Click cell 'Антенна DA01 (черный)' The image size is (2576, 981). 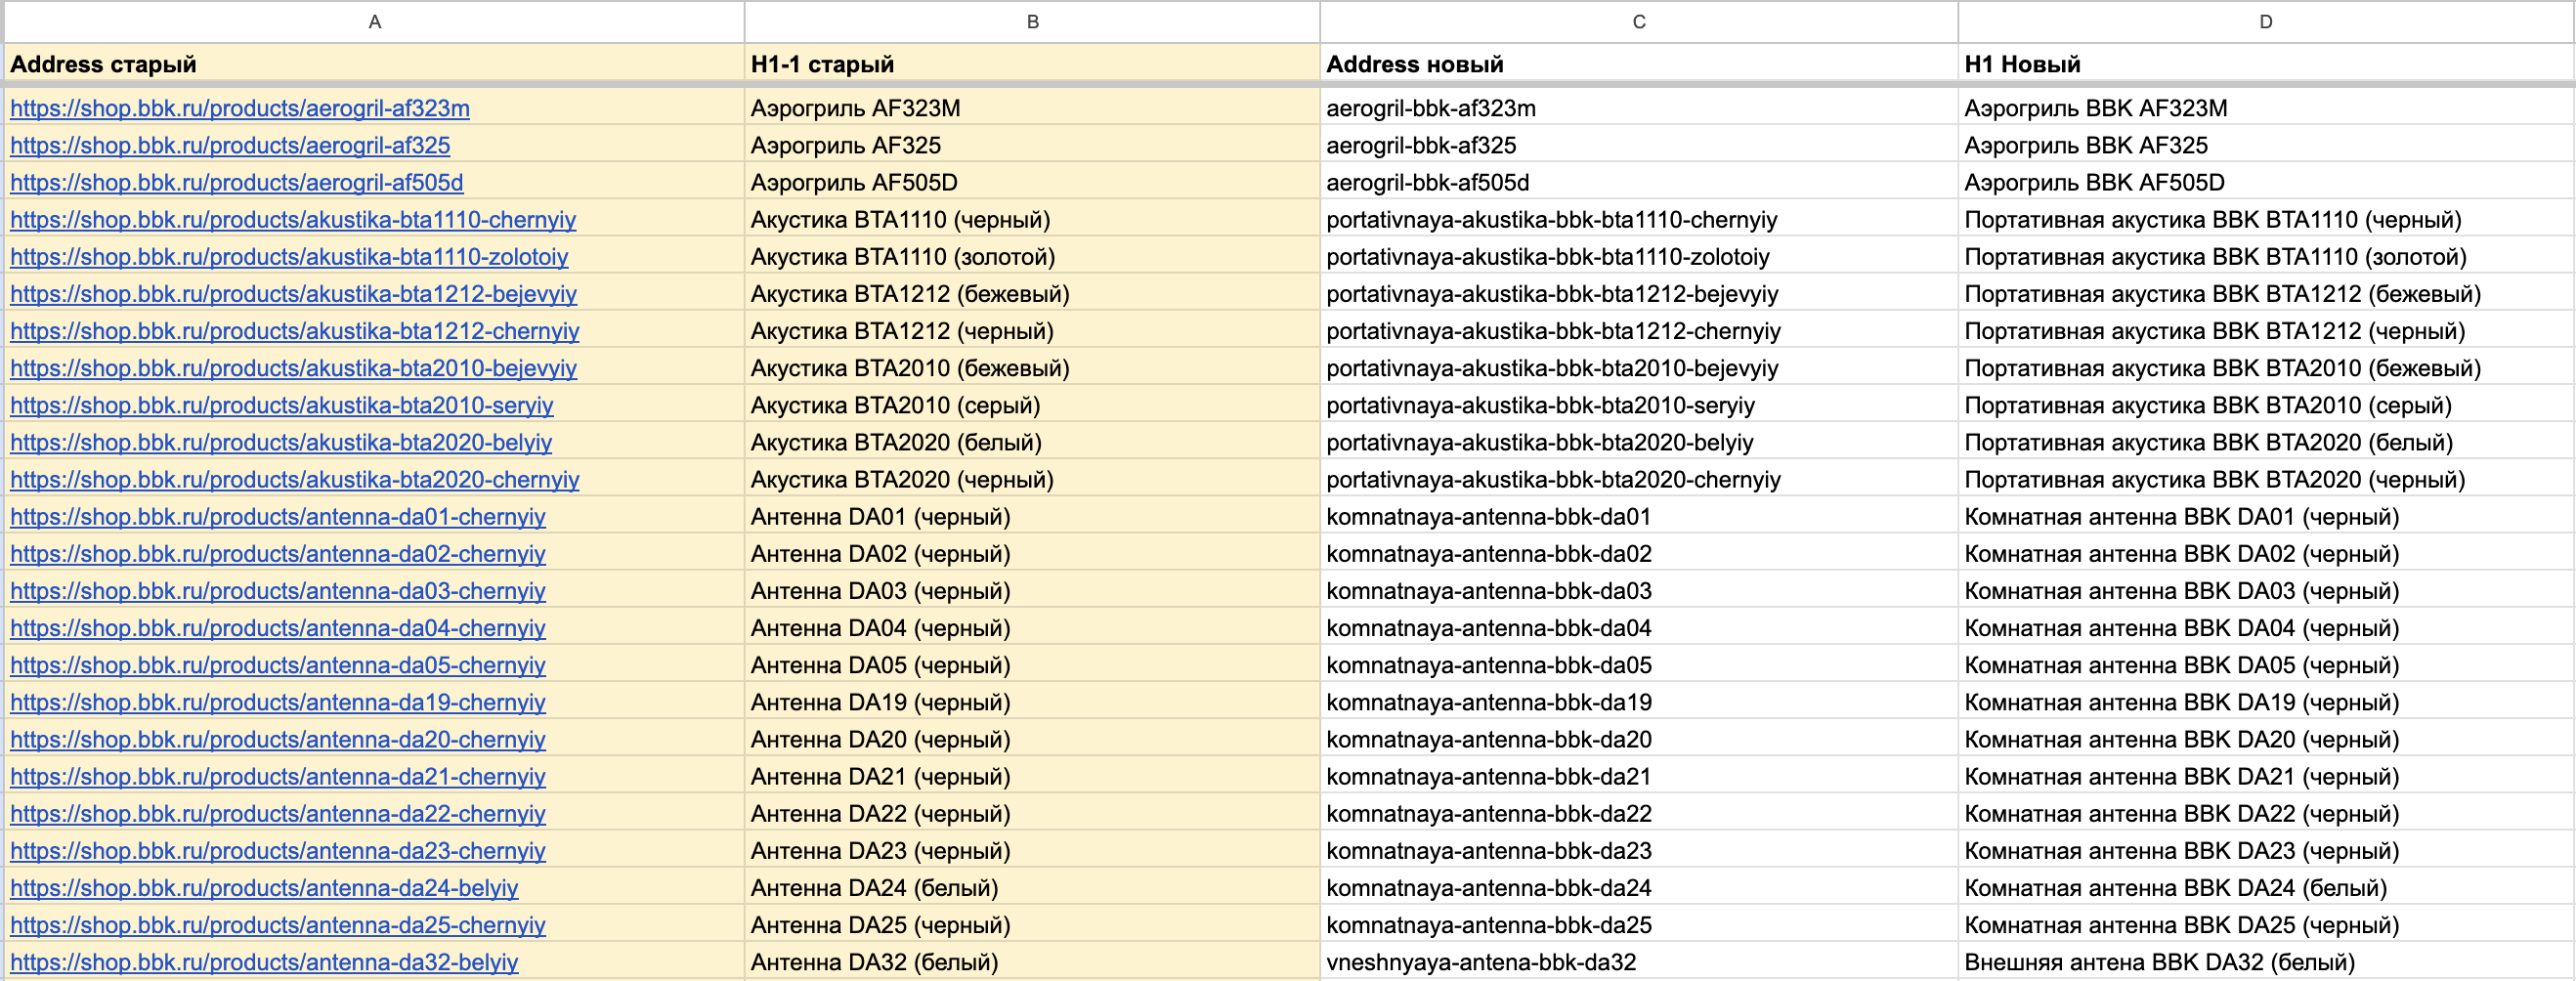1032,516
